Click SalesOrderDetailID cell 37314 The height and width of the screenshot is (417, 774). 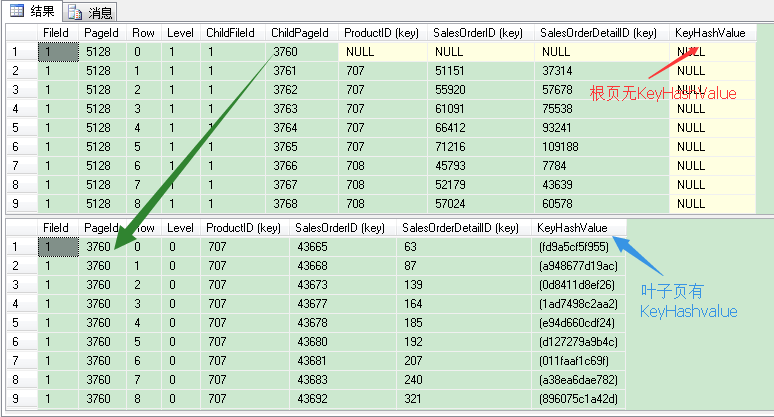coord(602,71)
